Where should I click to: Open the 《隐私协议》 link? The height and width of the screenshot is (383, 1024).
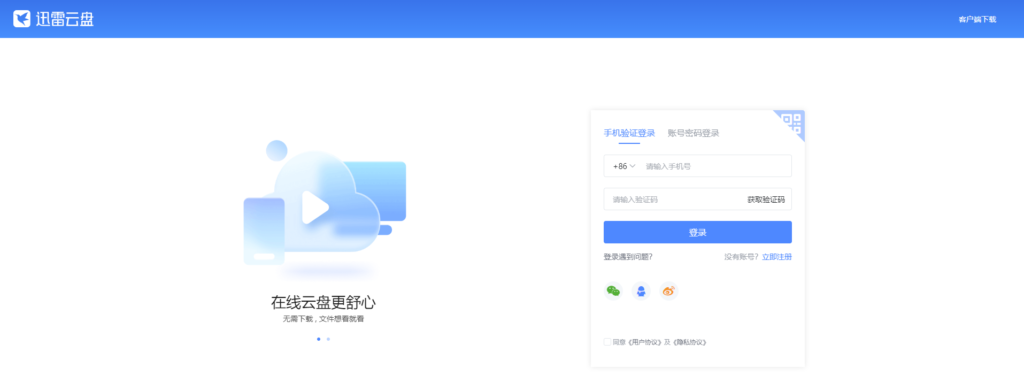[x=689, y=342]
